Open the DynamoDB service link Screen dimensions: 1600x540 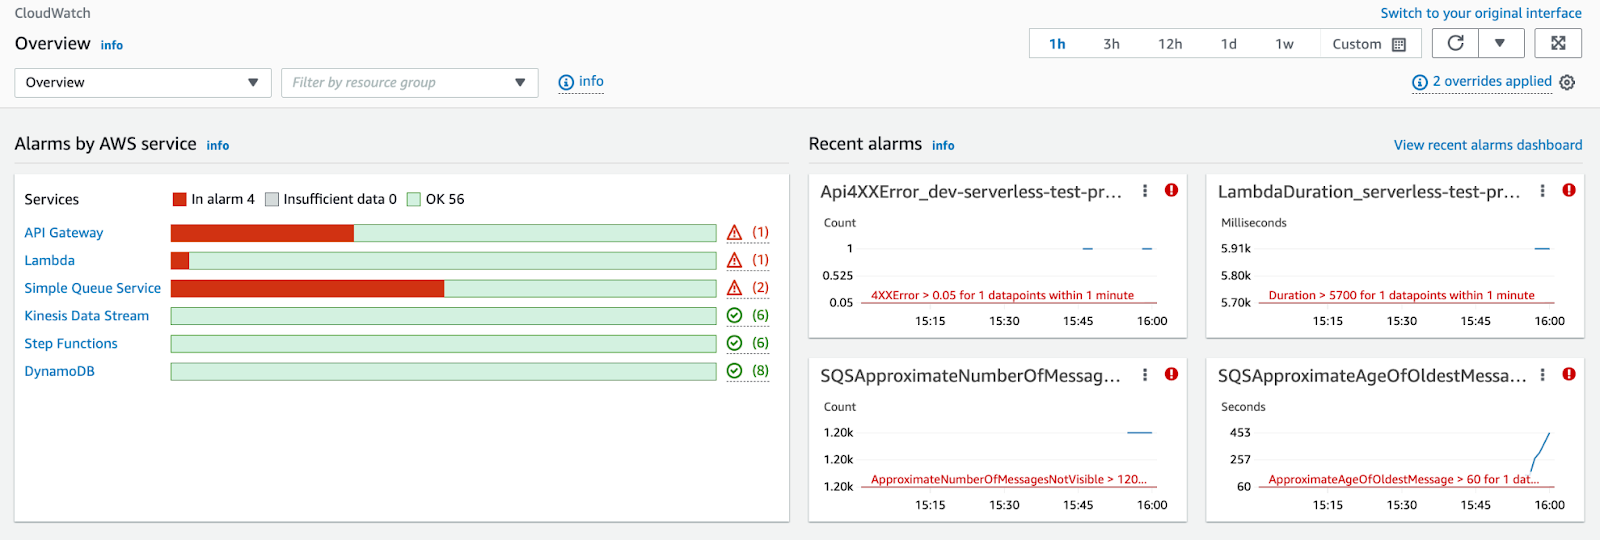click(60, 371)
